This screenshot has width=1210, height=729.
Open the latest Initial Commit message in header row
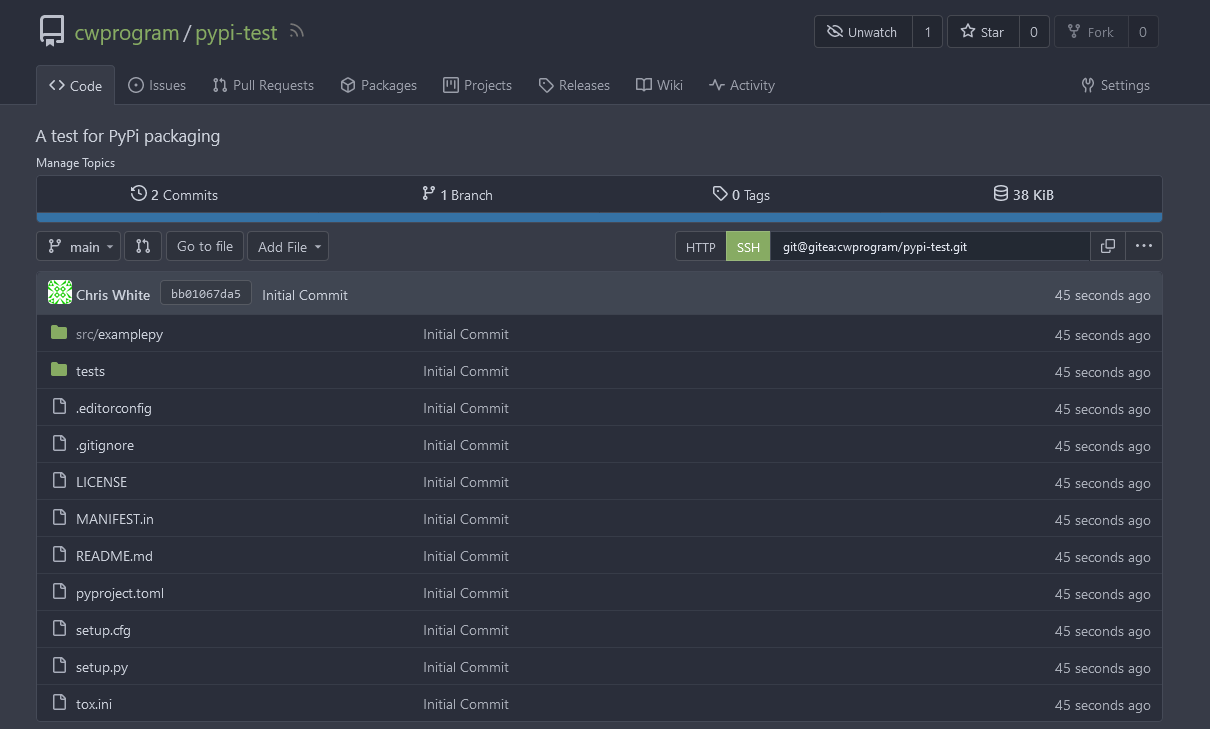305,295
